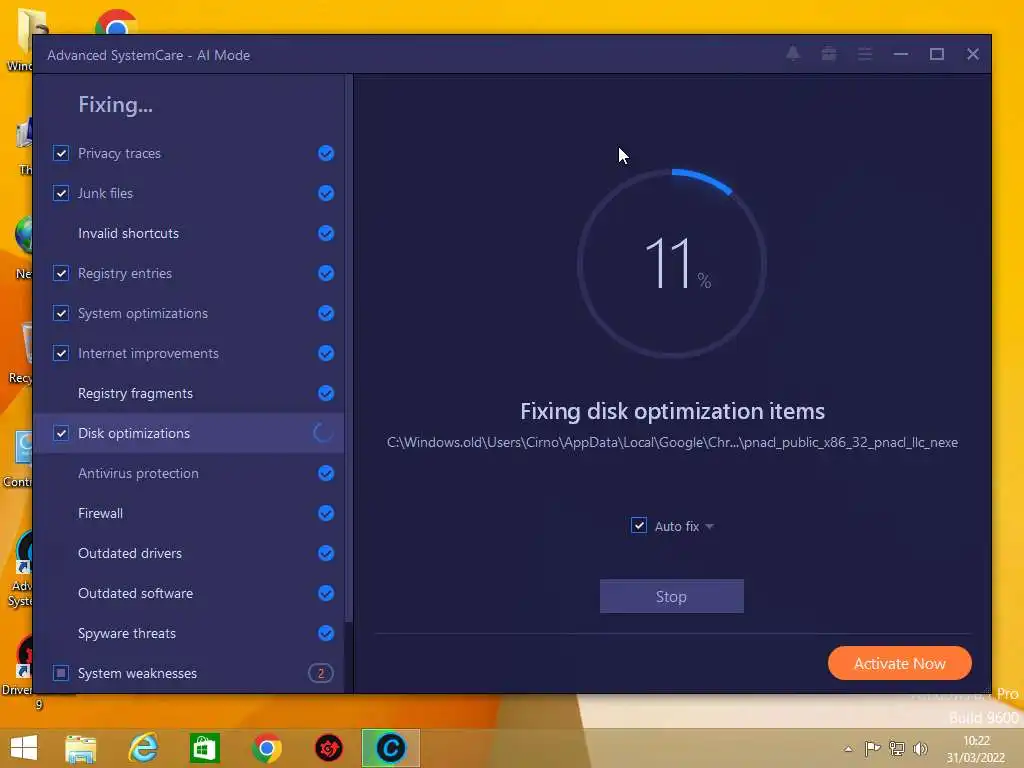
Task: Open the Windows Start button
Action: pyautogui.click(x=24, y=748)
